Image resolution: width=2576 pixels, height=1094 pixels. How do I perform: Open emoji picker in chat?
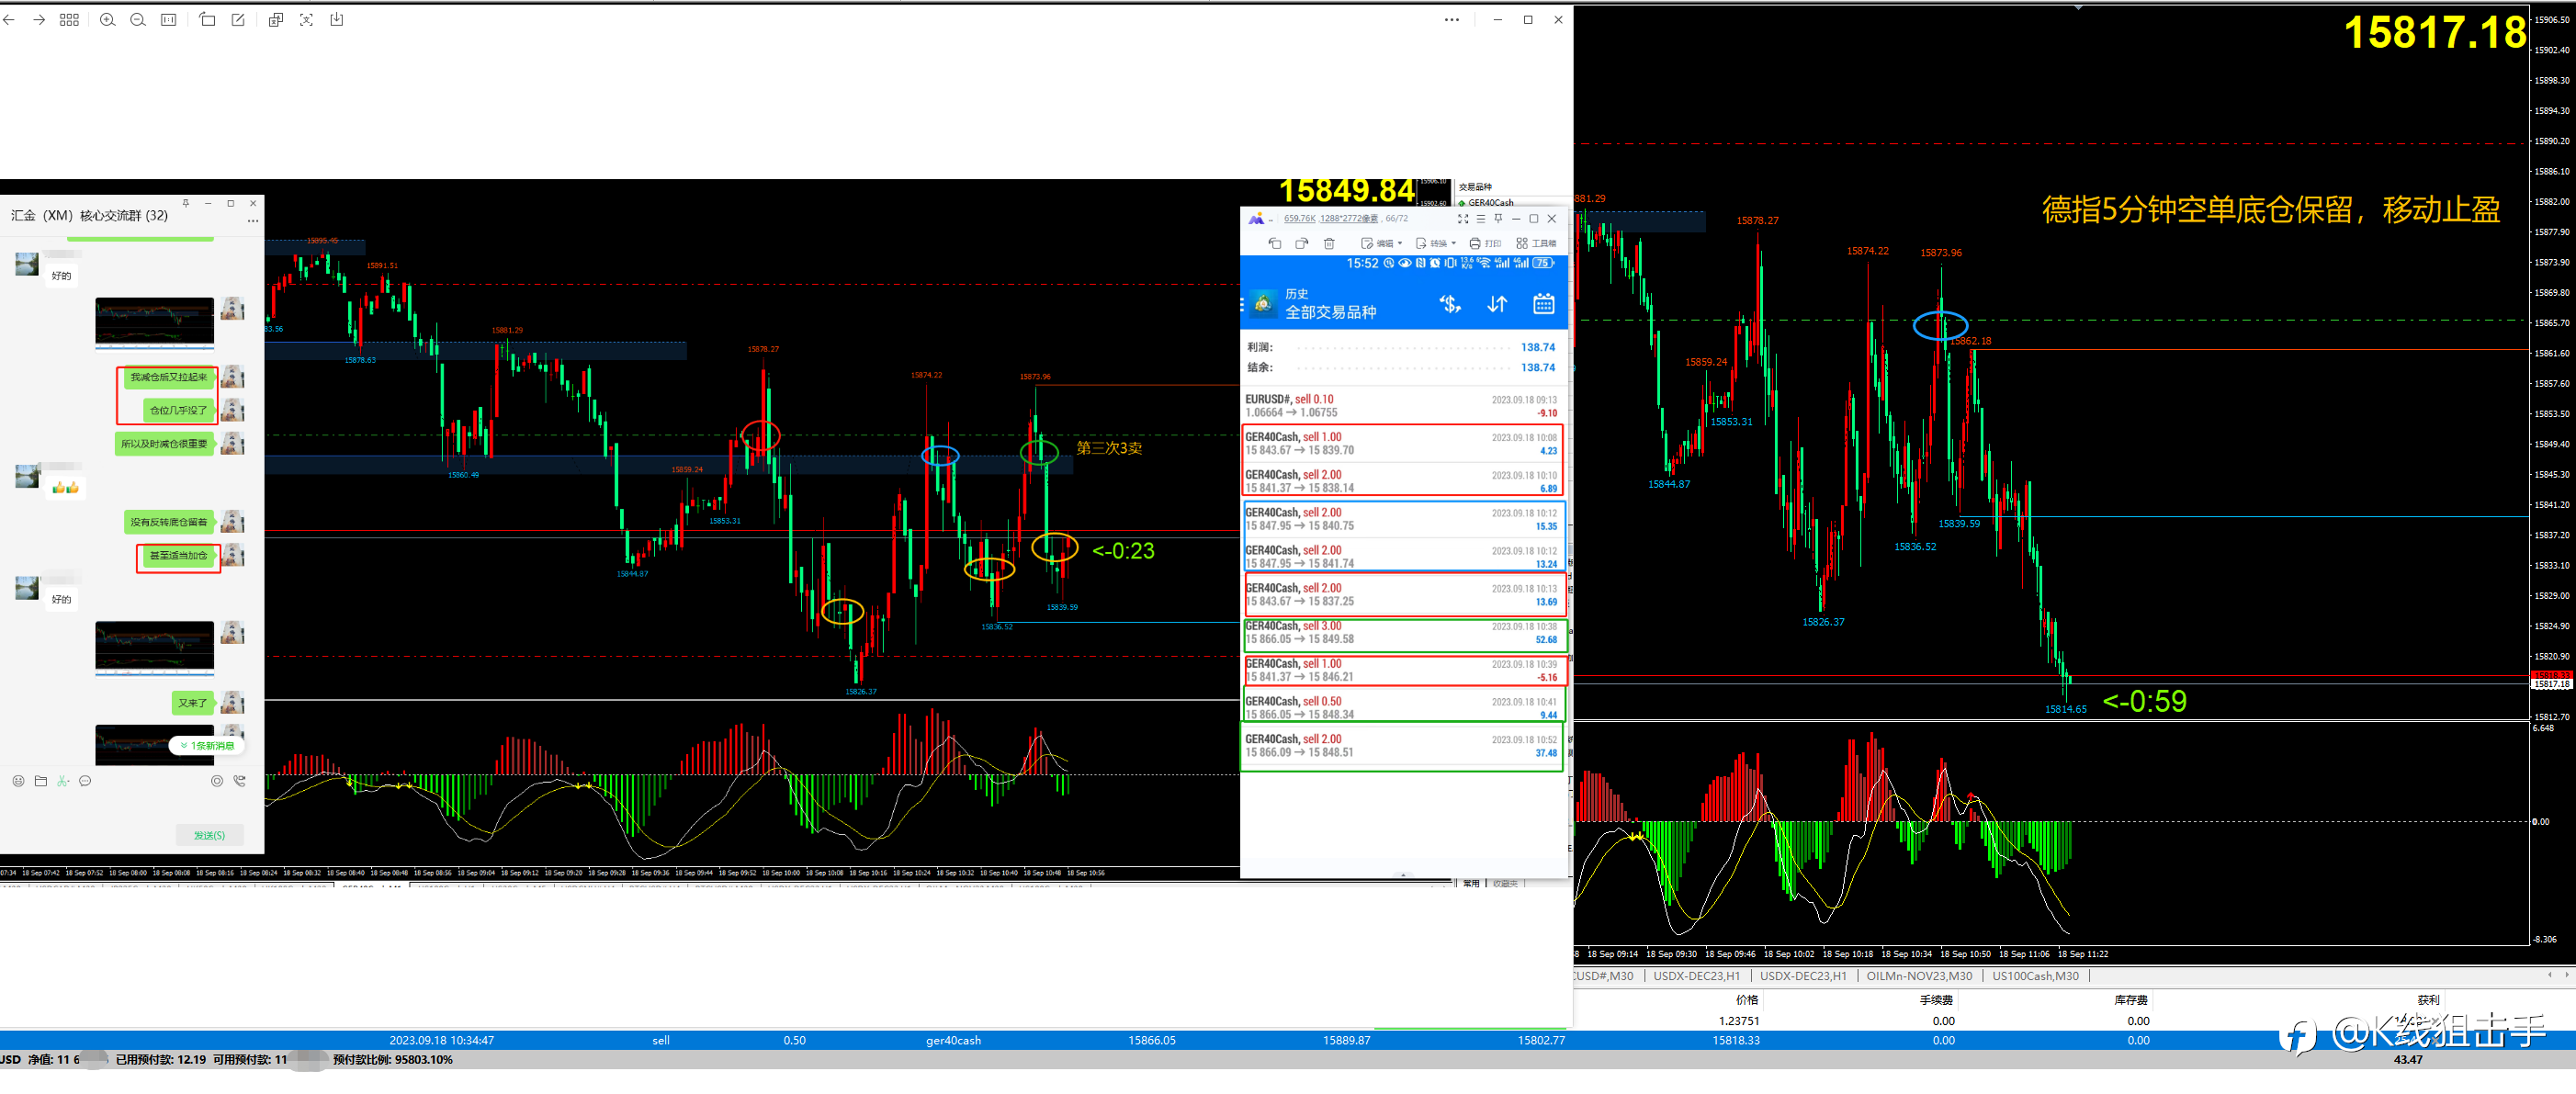click(18, 781)
